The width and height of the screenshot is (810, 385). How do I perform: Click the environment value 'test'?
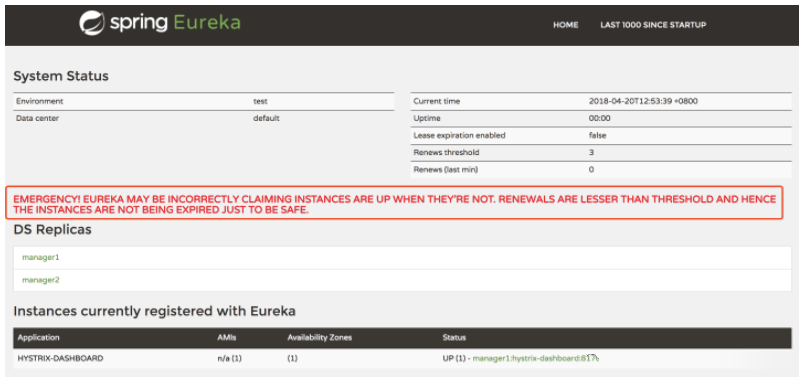click(x=260, y=101)
